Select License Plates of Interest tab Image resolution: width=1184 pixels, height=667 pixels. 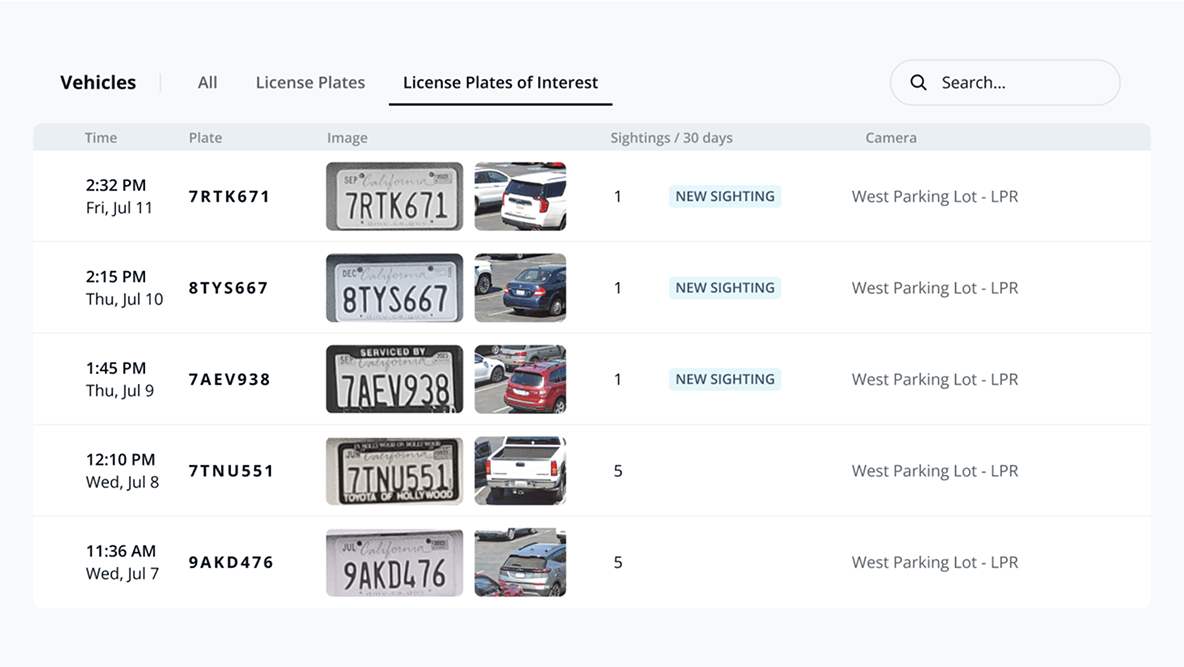[x=500, y=83]
